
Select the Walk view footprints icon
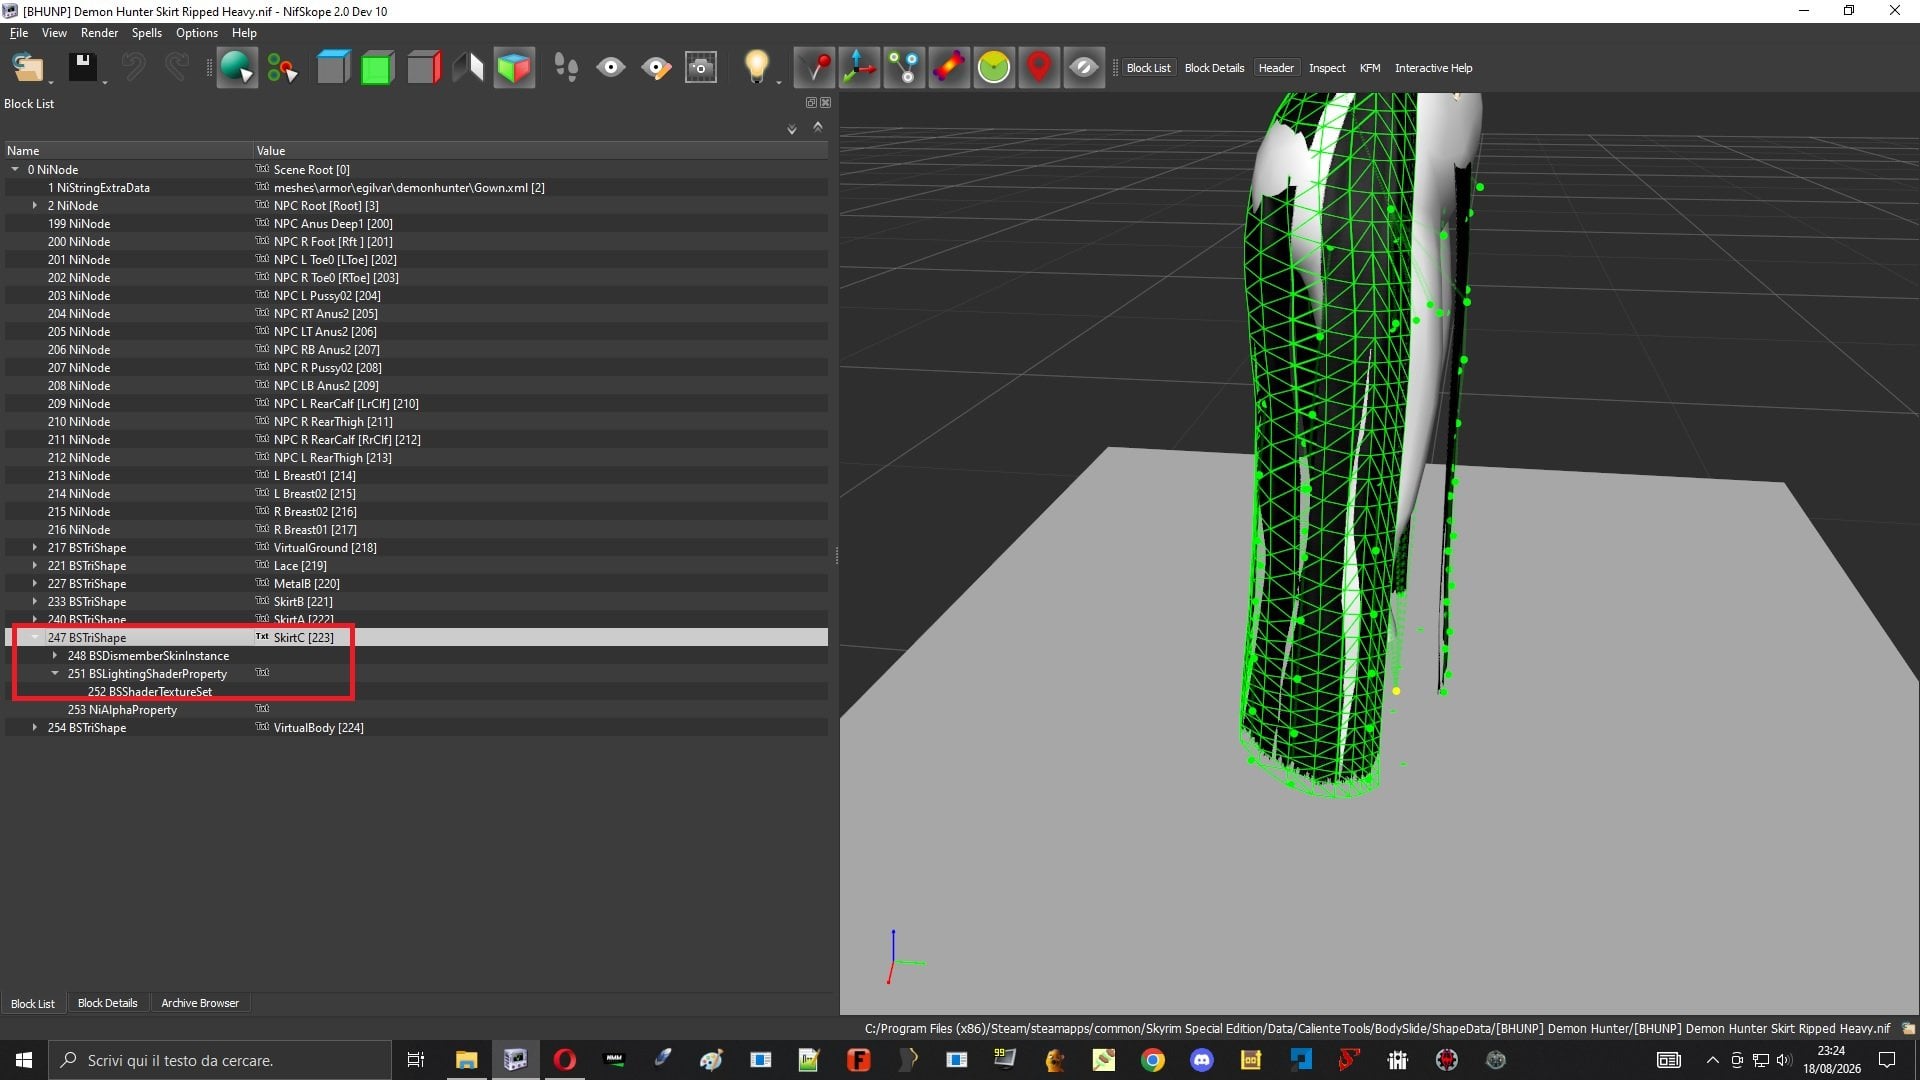[x=565, y=68]
